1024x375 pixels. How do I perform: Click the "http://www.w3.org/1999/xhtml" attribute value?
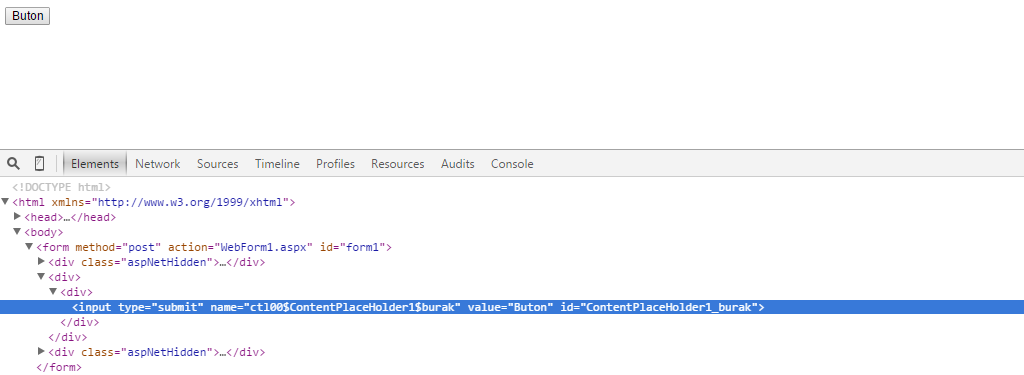[190, 203]
